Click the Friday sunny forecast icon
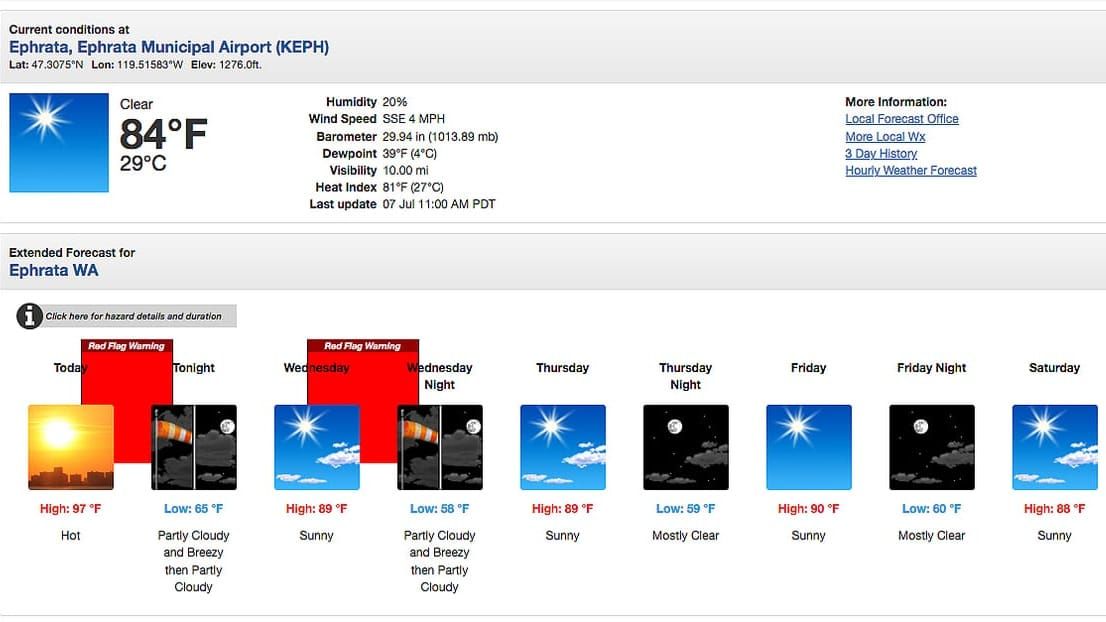1106x622 pixels. 809,447
